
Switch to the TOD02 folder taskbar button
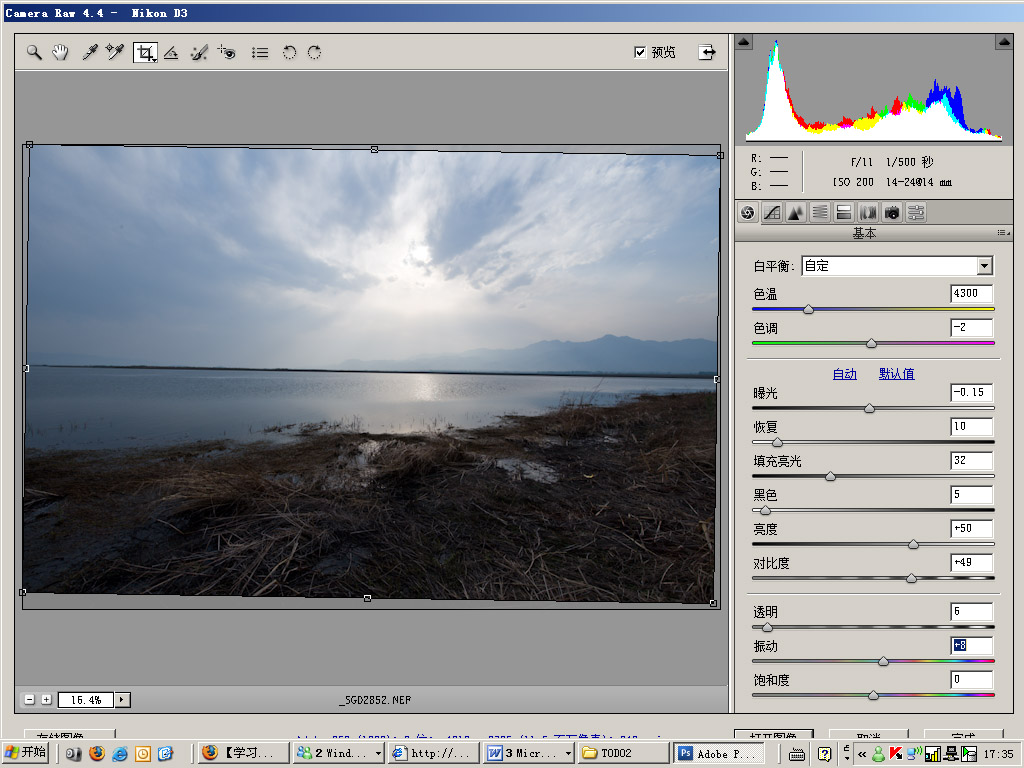624,754
